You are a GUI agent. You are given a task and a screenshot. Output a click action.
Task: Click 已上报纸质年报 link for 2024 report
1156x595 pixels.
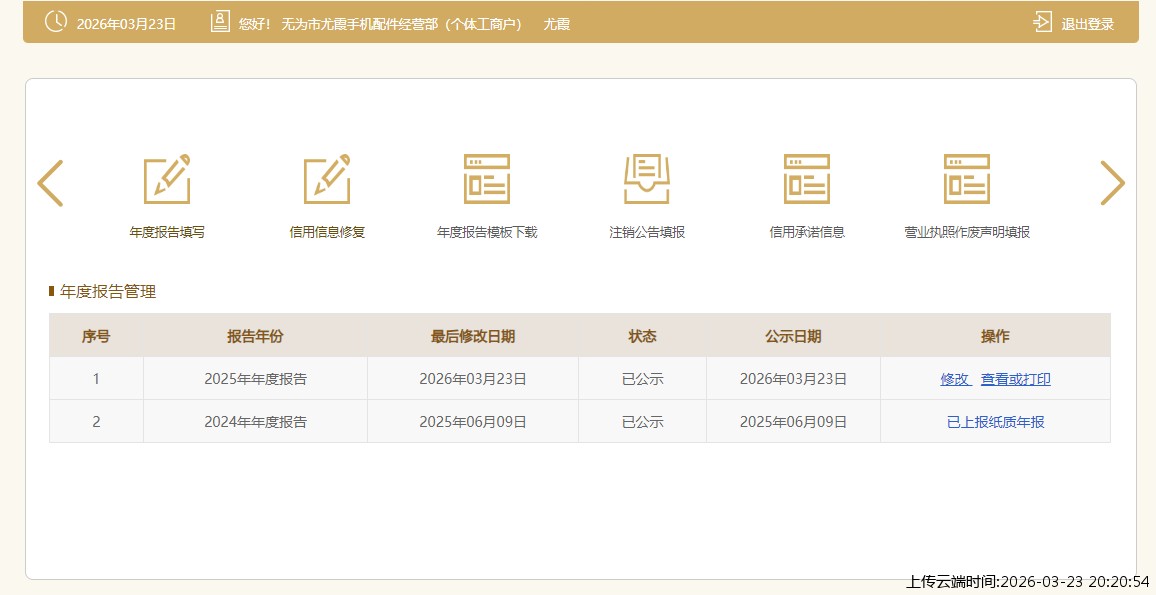pyautogui.click(x=995, y=422)
